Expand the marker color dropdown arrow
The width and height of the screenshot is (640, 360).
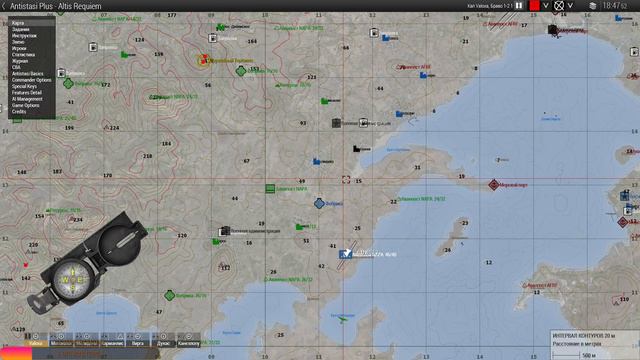pyautogui.click(x=546, y=6)
